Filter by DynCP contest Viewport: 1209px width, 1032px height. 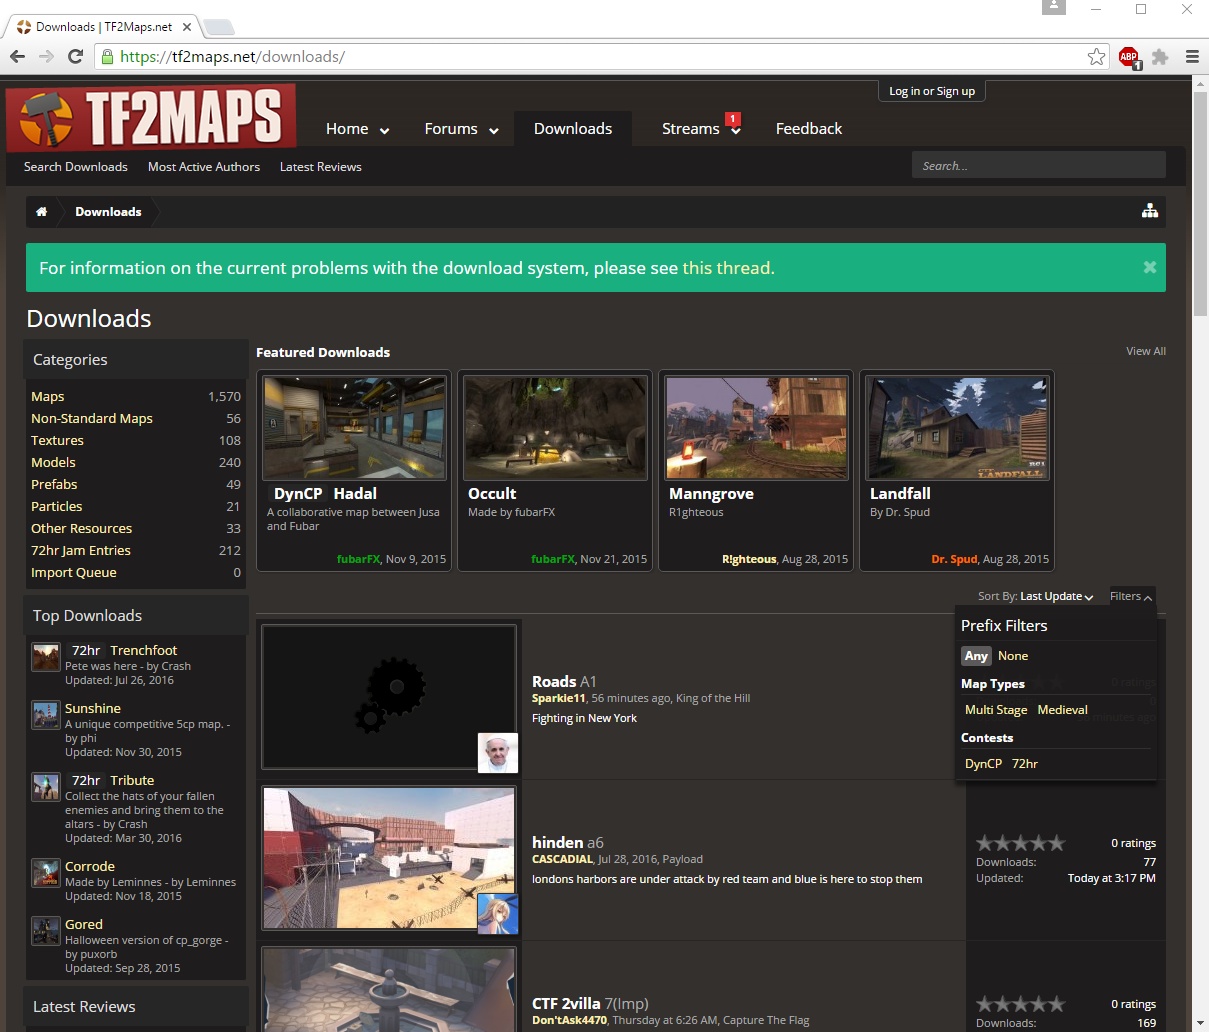pos(983,764)
